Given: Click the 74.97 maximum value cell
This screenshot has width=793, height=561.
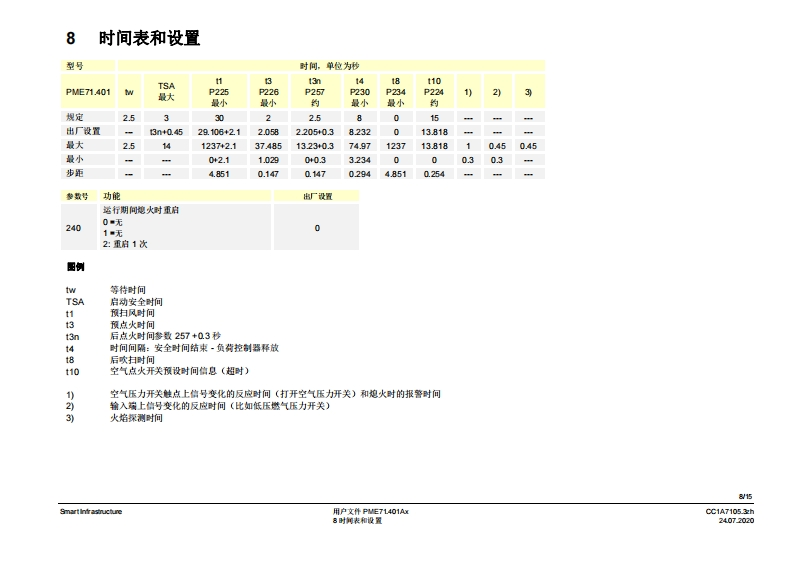Looking at the screenshot, I should 359,145.
